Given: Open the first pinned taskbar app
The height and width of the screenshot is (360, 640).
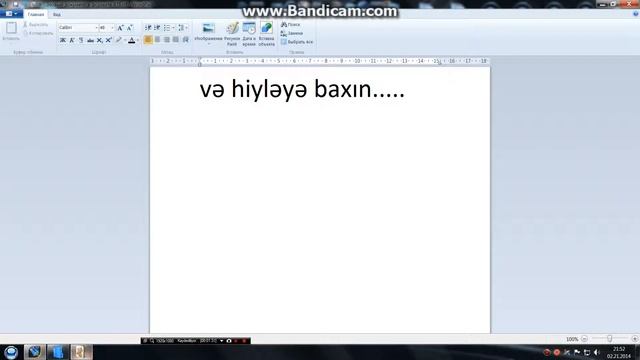Looking at the screenshot, I should pos(34,352).
